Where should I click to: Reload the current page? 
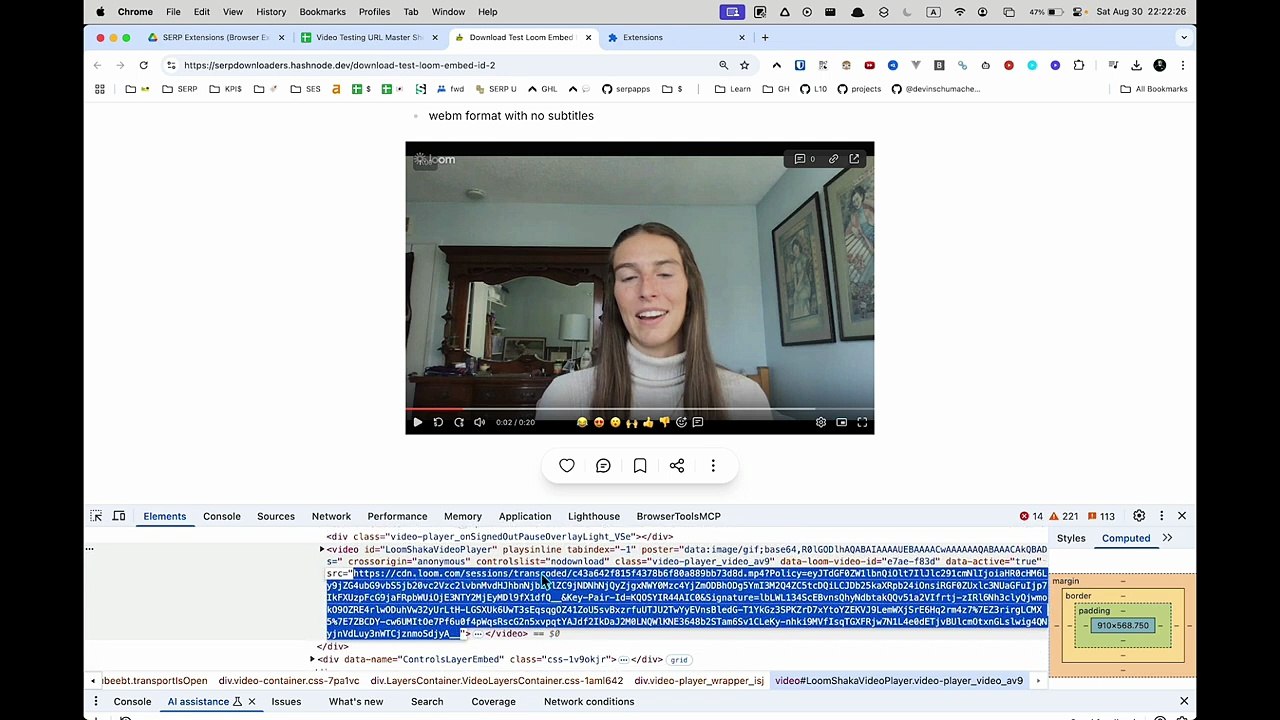(x=143, y=65)
